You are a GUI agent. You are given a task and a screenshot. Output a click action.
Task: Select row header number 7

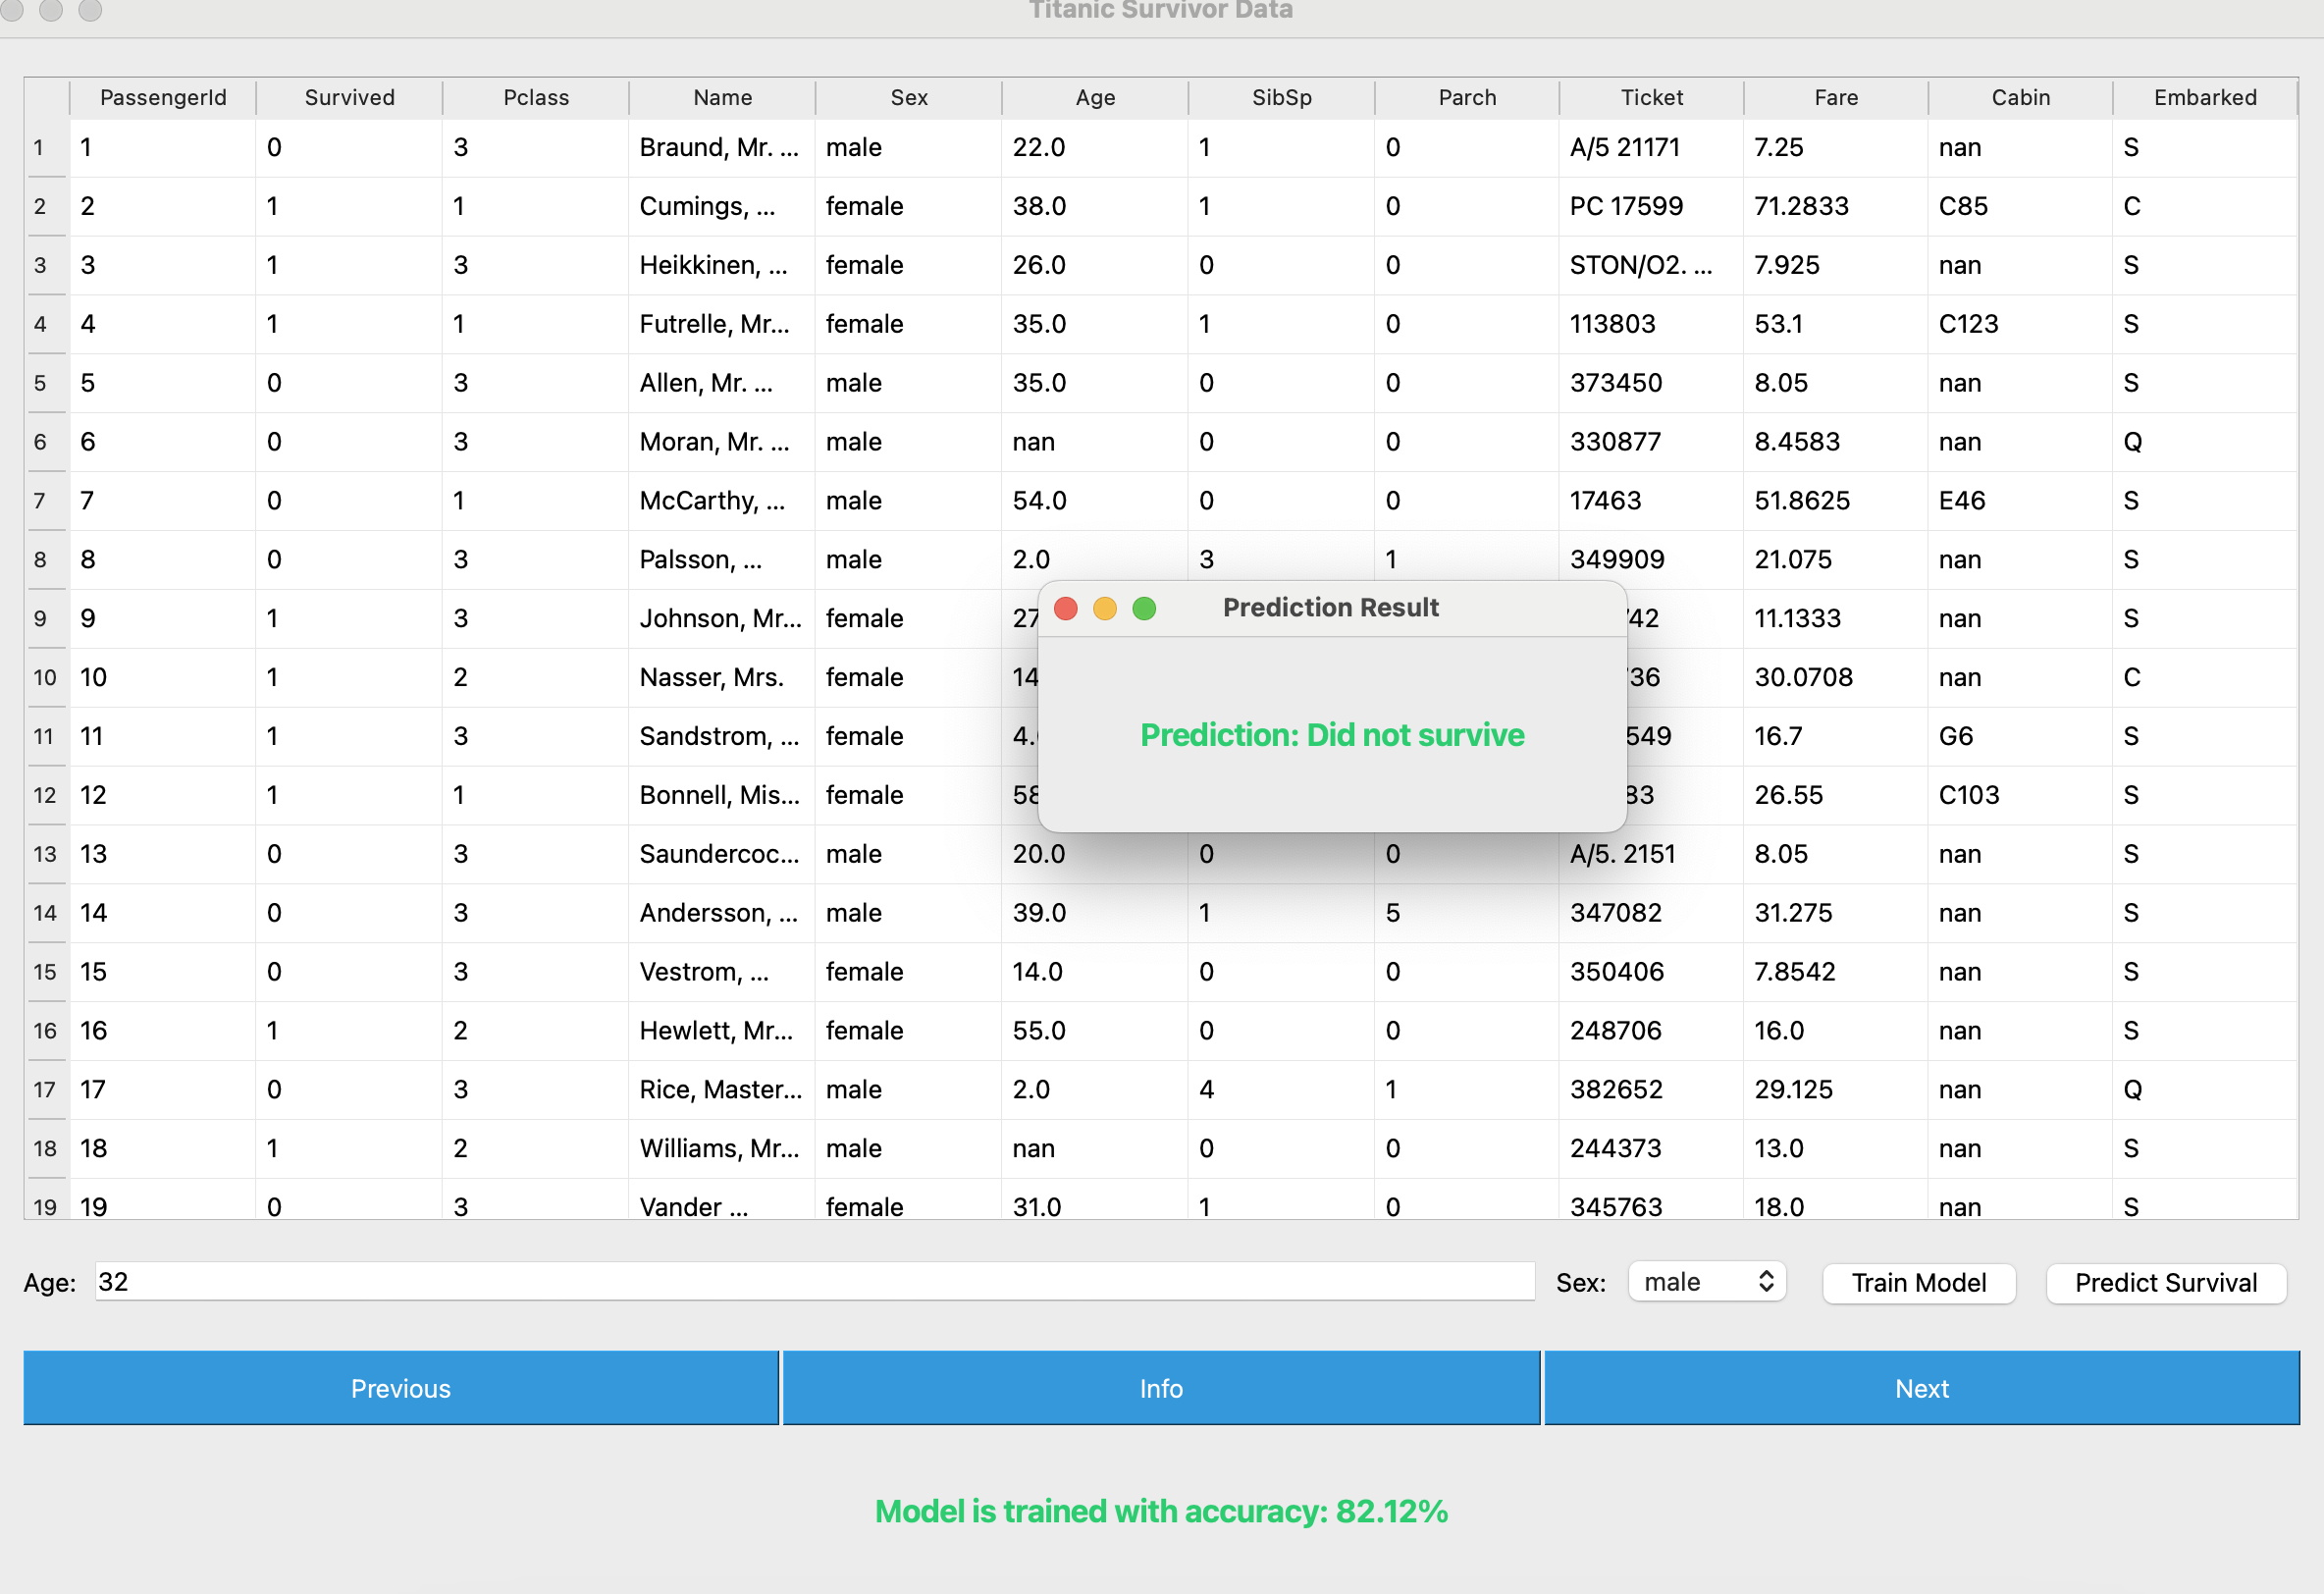[x=46, y=501]
